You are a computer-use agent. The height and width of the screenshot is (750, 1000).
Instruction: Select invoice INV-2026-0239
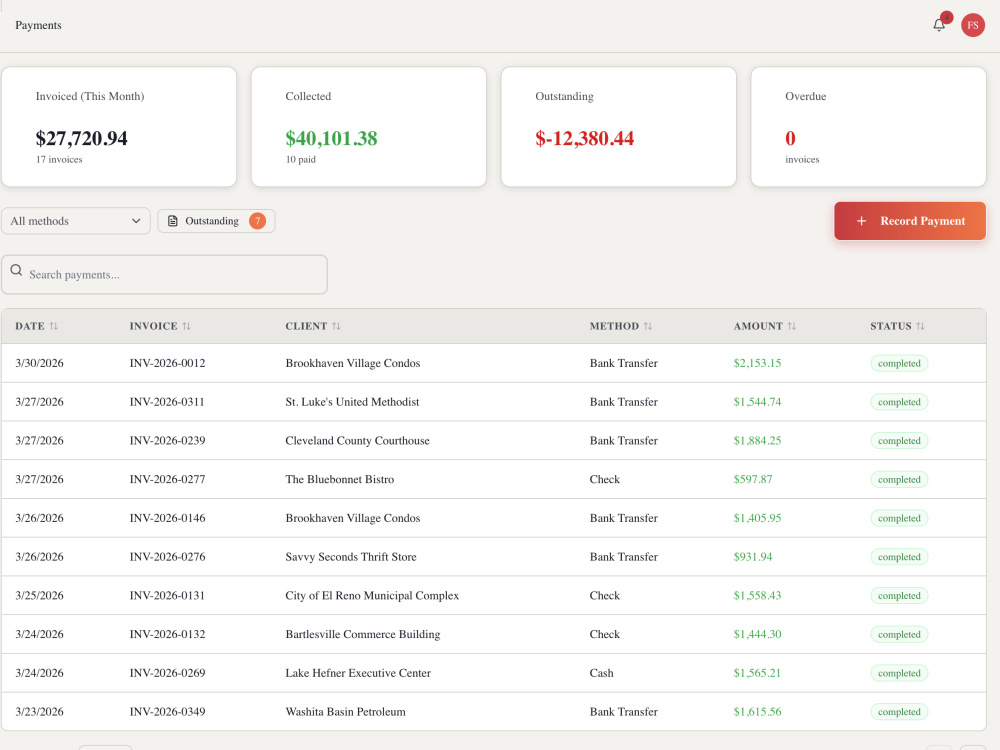click(x=167, y=441)
